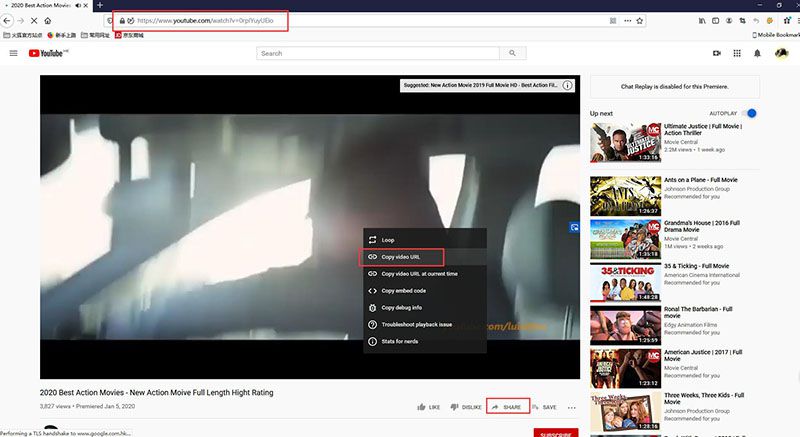Stop loading with the X button

[34, 20]
